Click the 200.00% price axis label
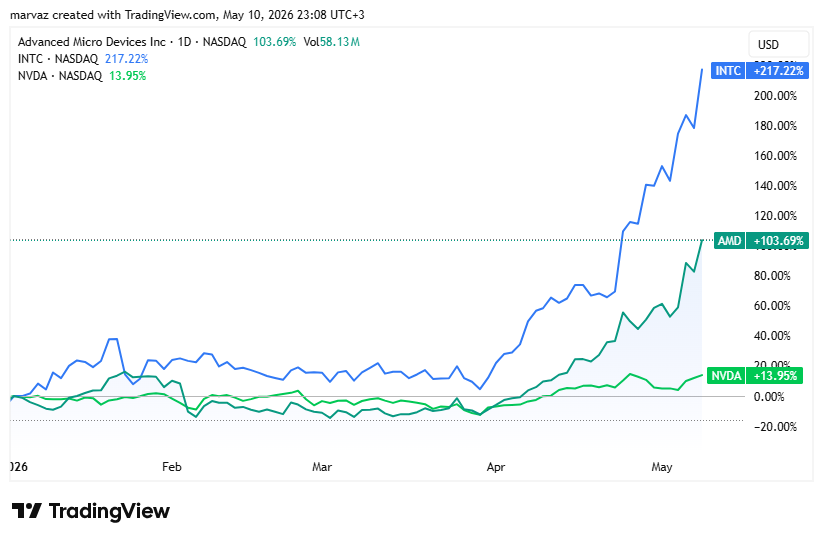The width and height of the screenshot is (823, 541). pyautogui.click(x=775, y=96)
